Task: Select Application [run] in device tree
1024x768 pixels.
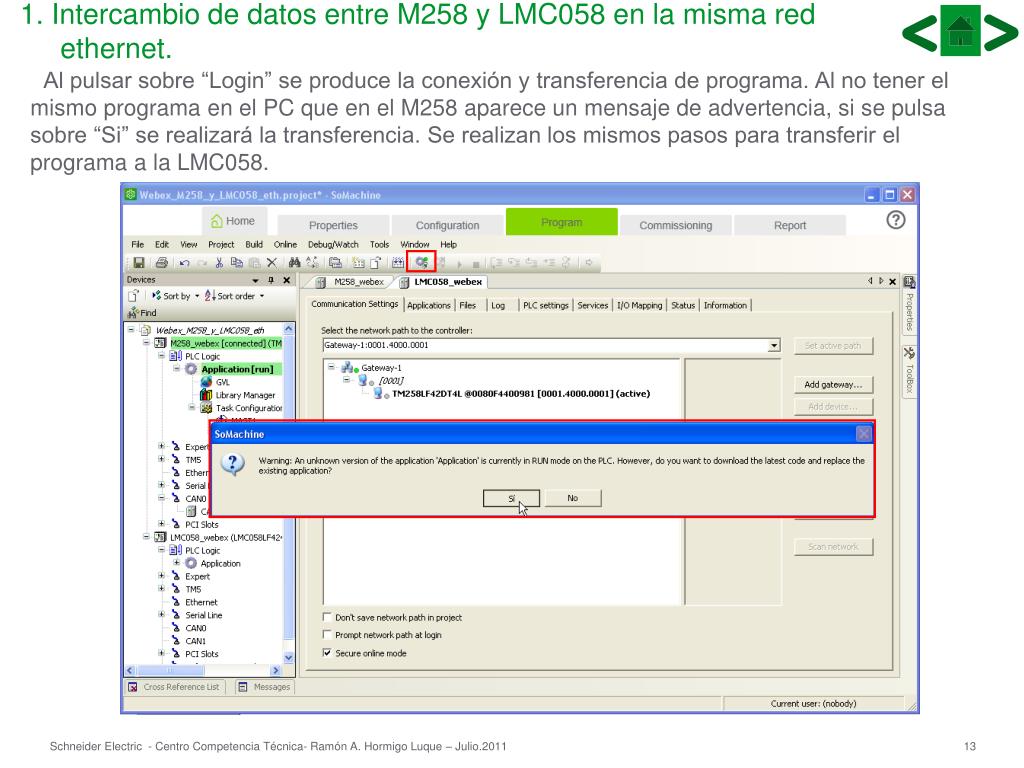Action: (x=237, y=369)
